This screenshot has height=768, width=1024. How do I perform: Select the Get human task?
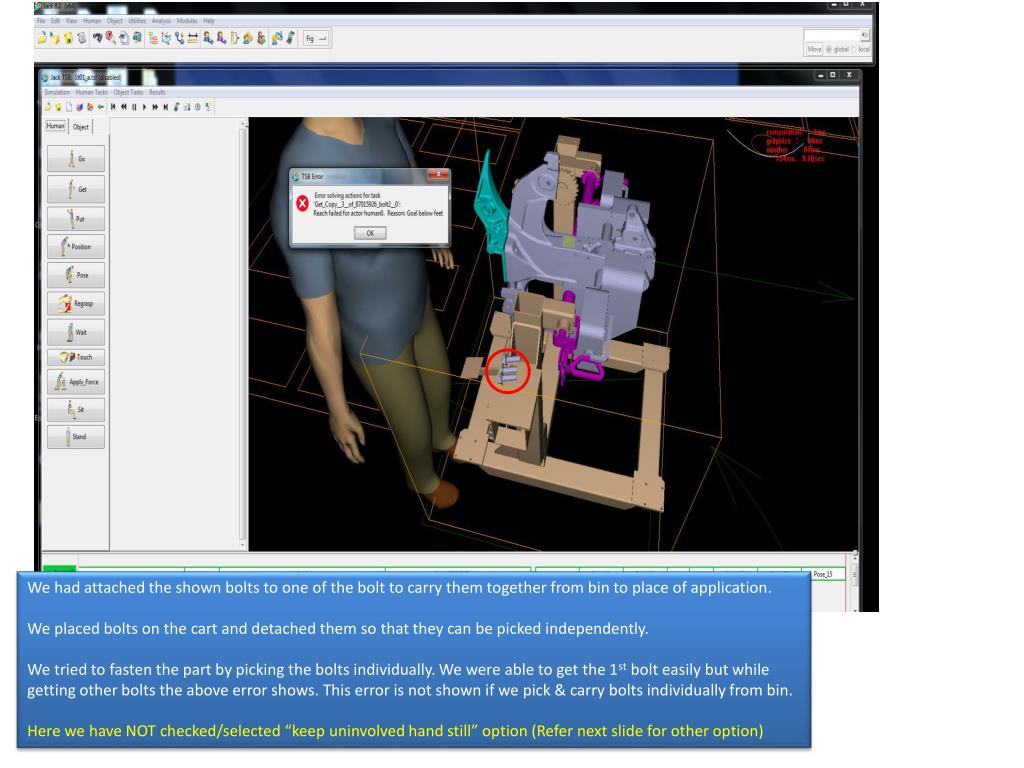coord(75,189)
